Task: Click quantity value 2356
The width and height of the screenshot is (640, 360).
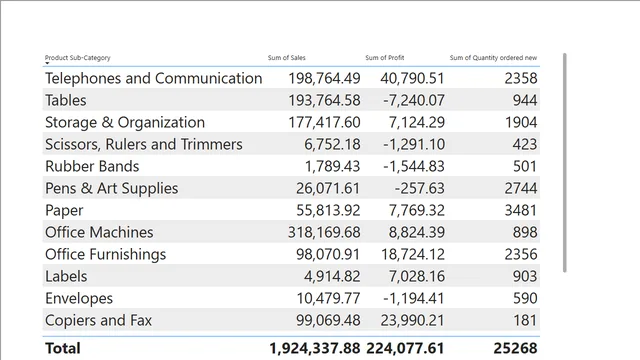Action: [x=521, y=254]
